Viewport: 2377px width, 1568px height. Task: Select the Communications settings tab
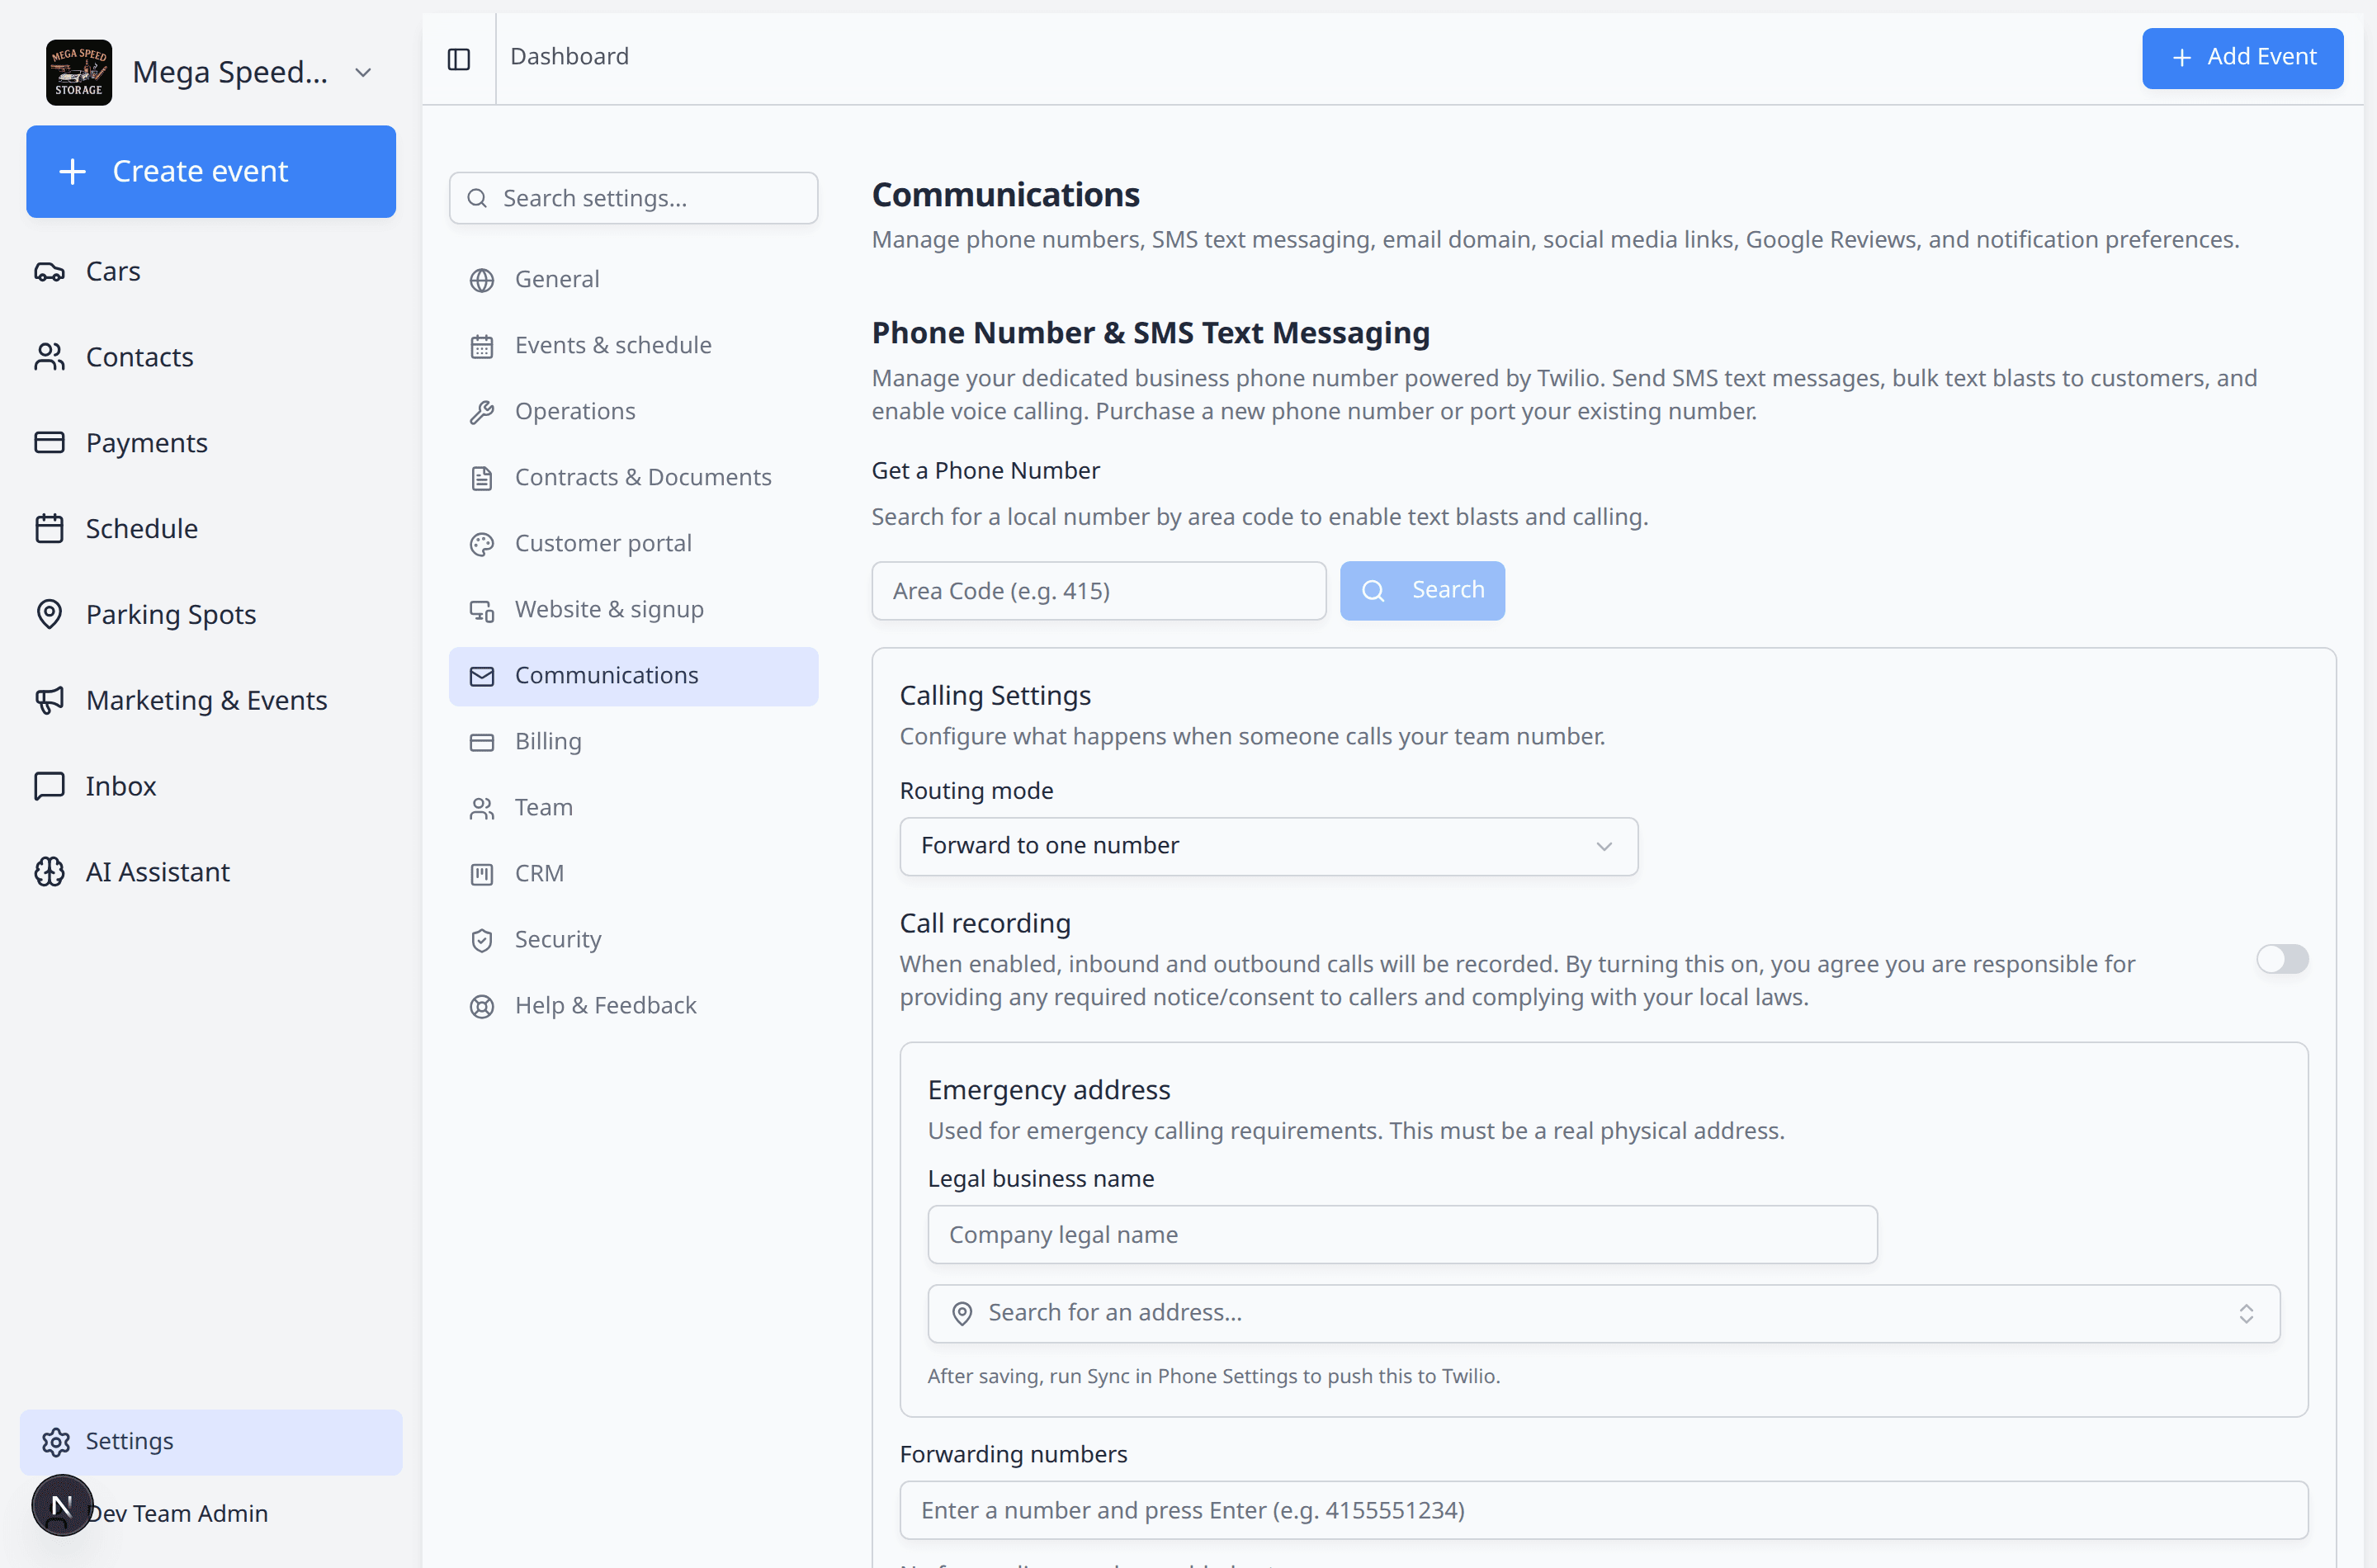[633, 676]
